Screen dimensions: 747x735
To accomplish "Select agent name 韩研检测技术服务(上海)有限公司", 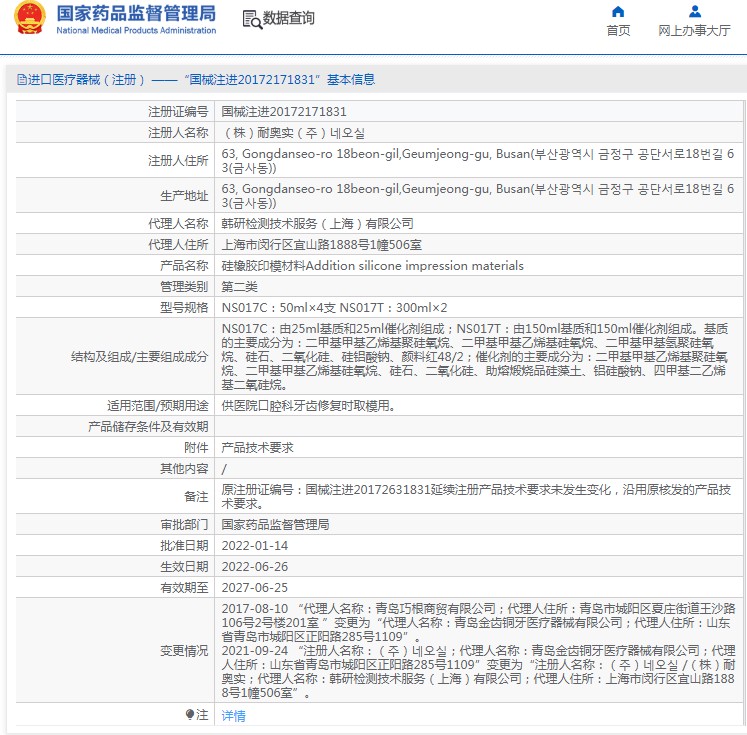I will (317, 224).
